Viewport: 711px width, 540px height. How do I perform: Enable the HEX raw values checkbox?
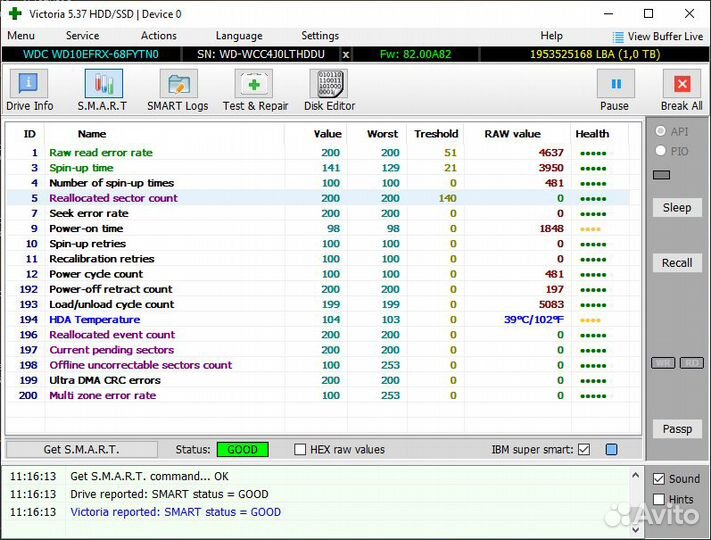point(301,450)
